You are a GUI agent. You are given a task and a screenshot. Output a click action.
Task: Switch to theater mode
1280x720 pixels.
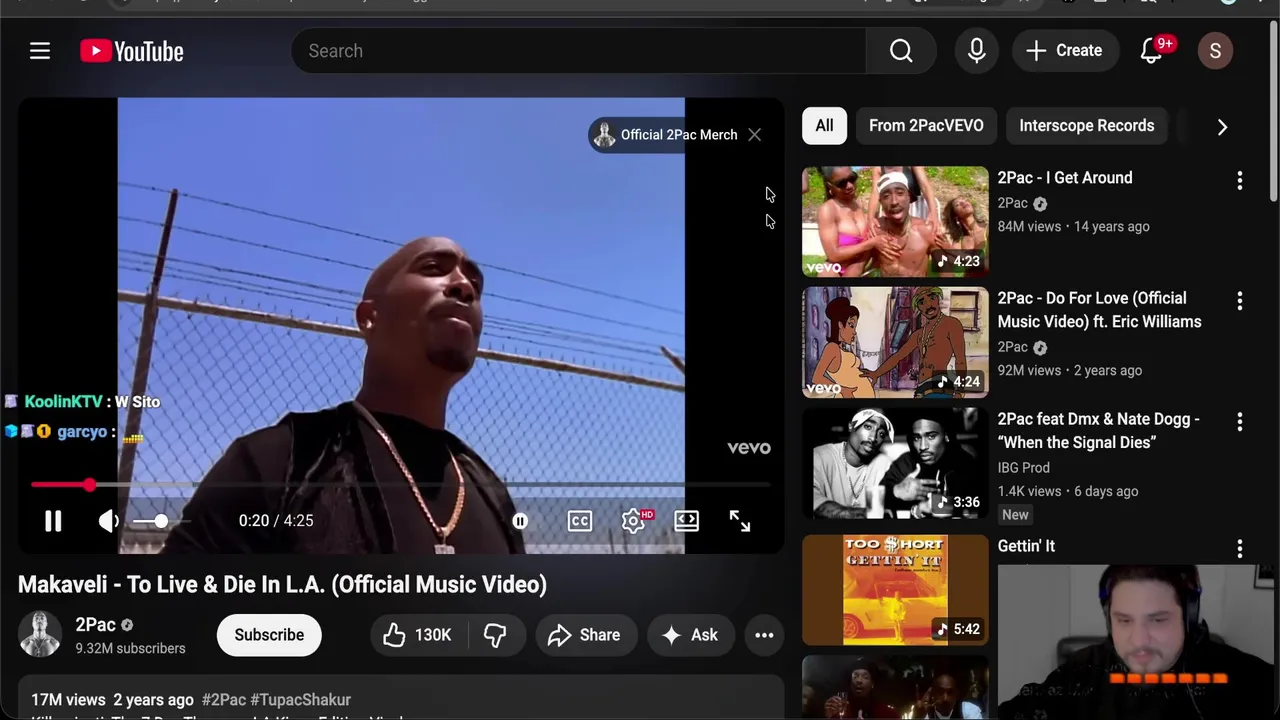point(687,521)
